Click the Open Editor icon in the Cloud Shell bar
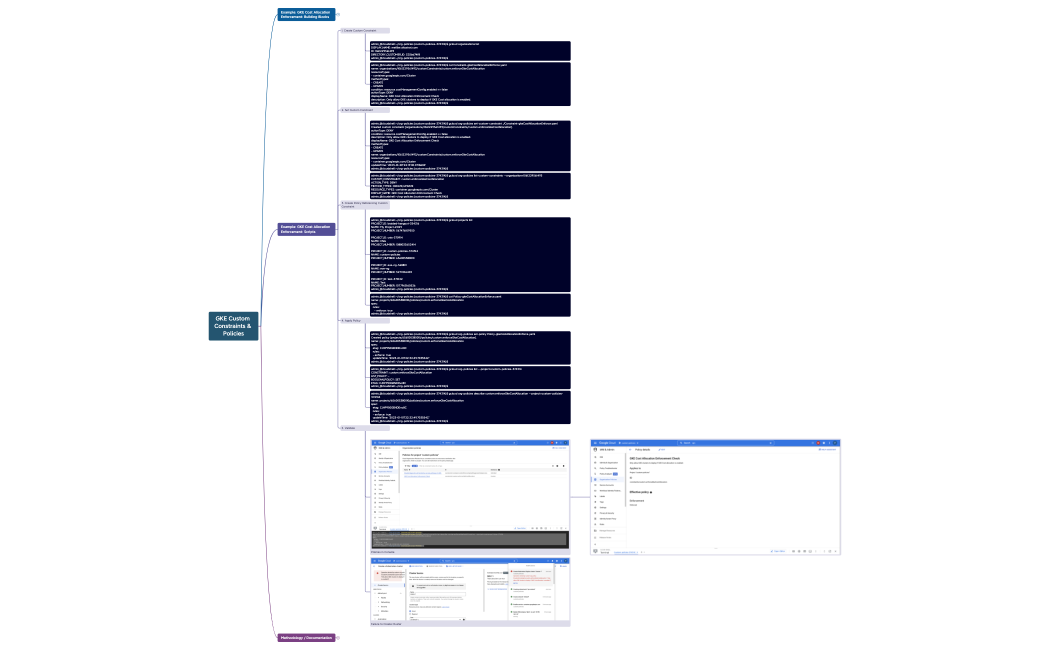 (520, 527)
